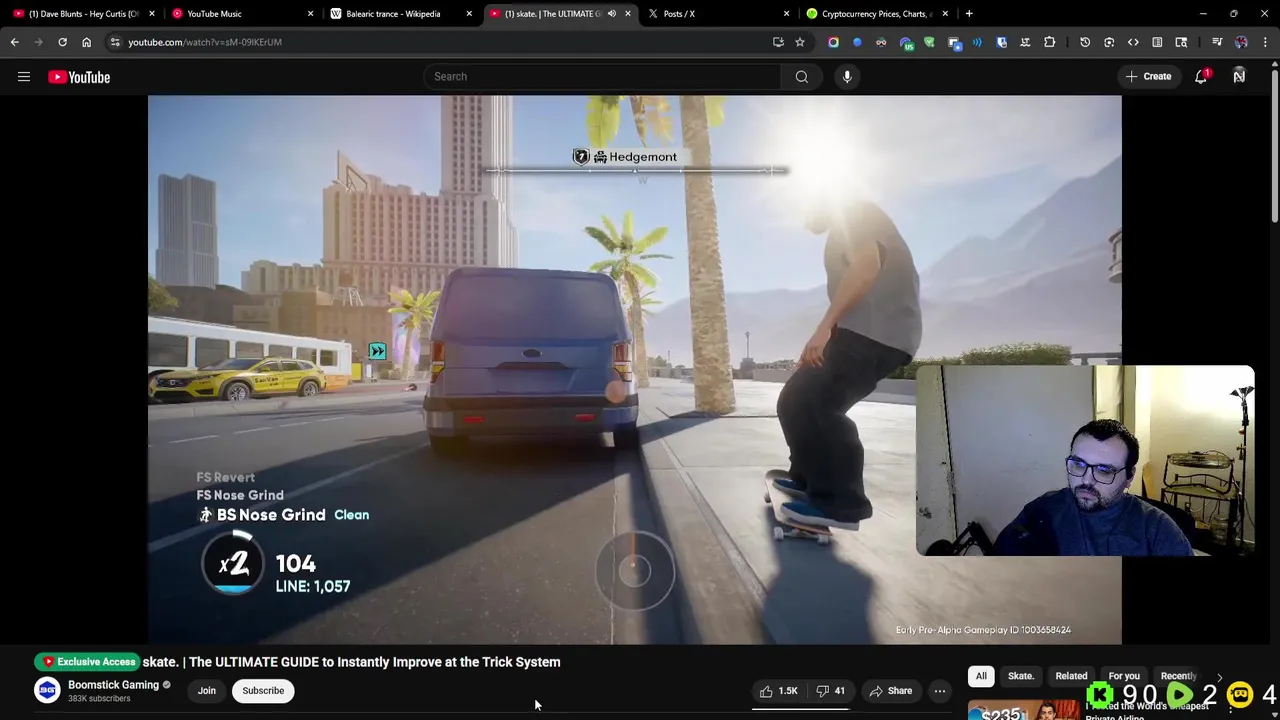Open site information icon in address bar

click(x=116, y=42)
